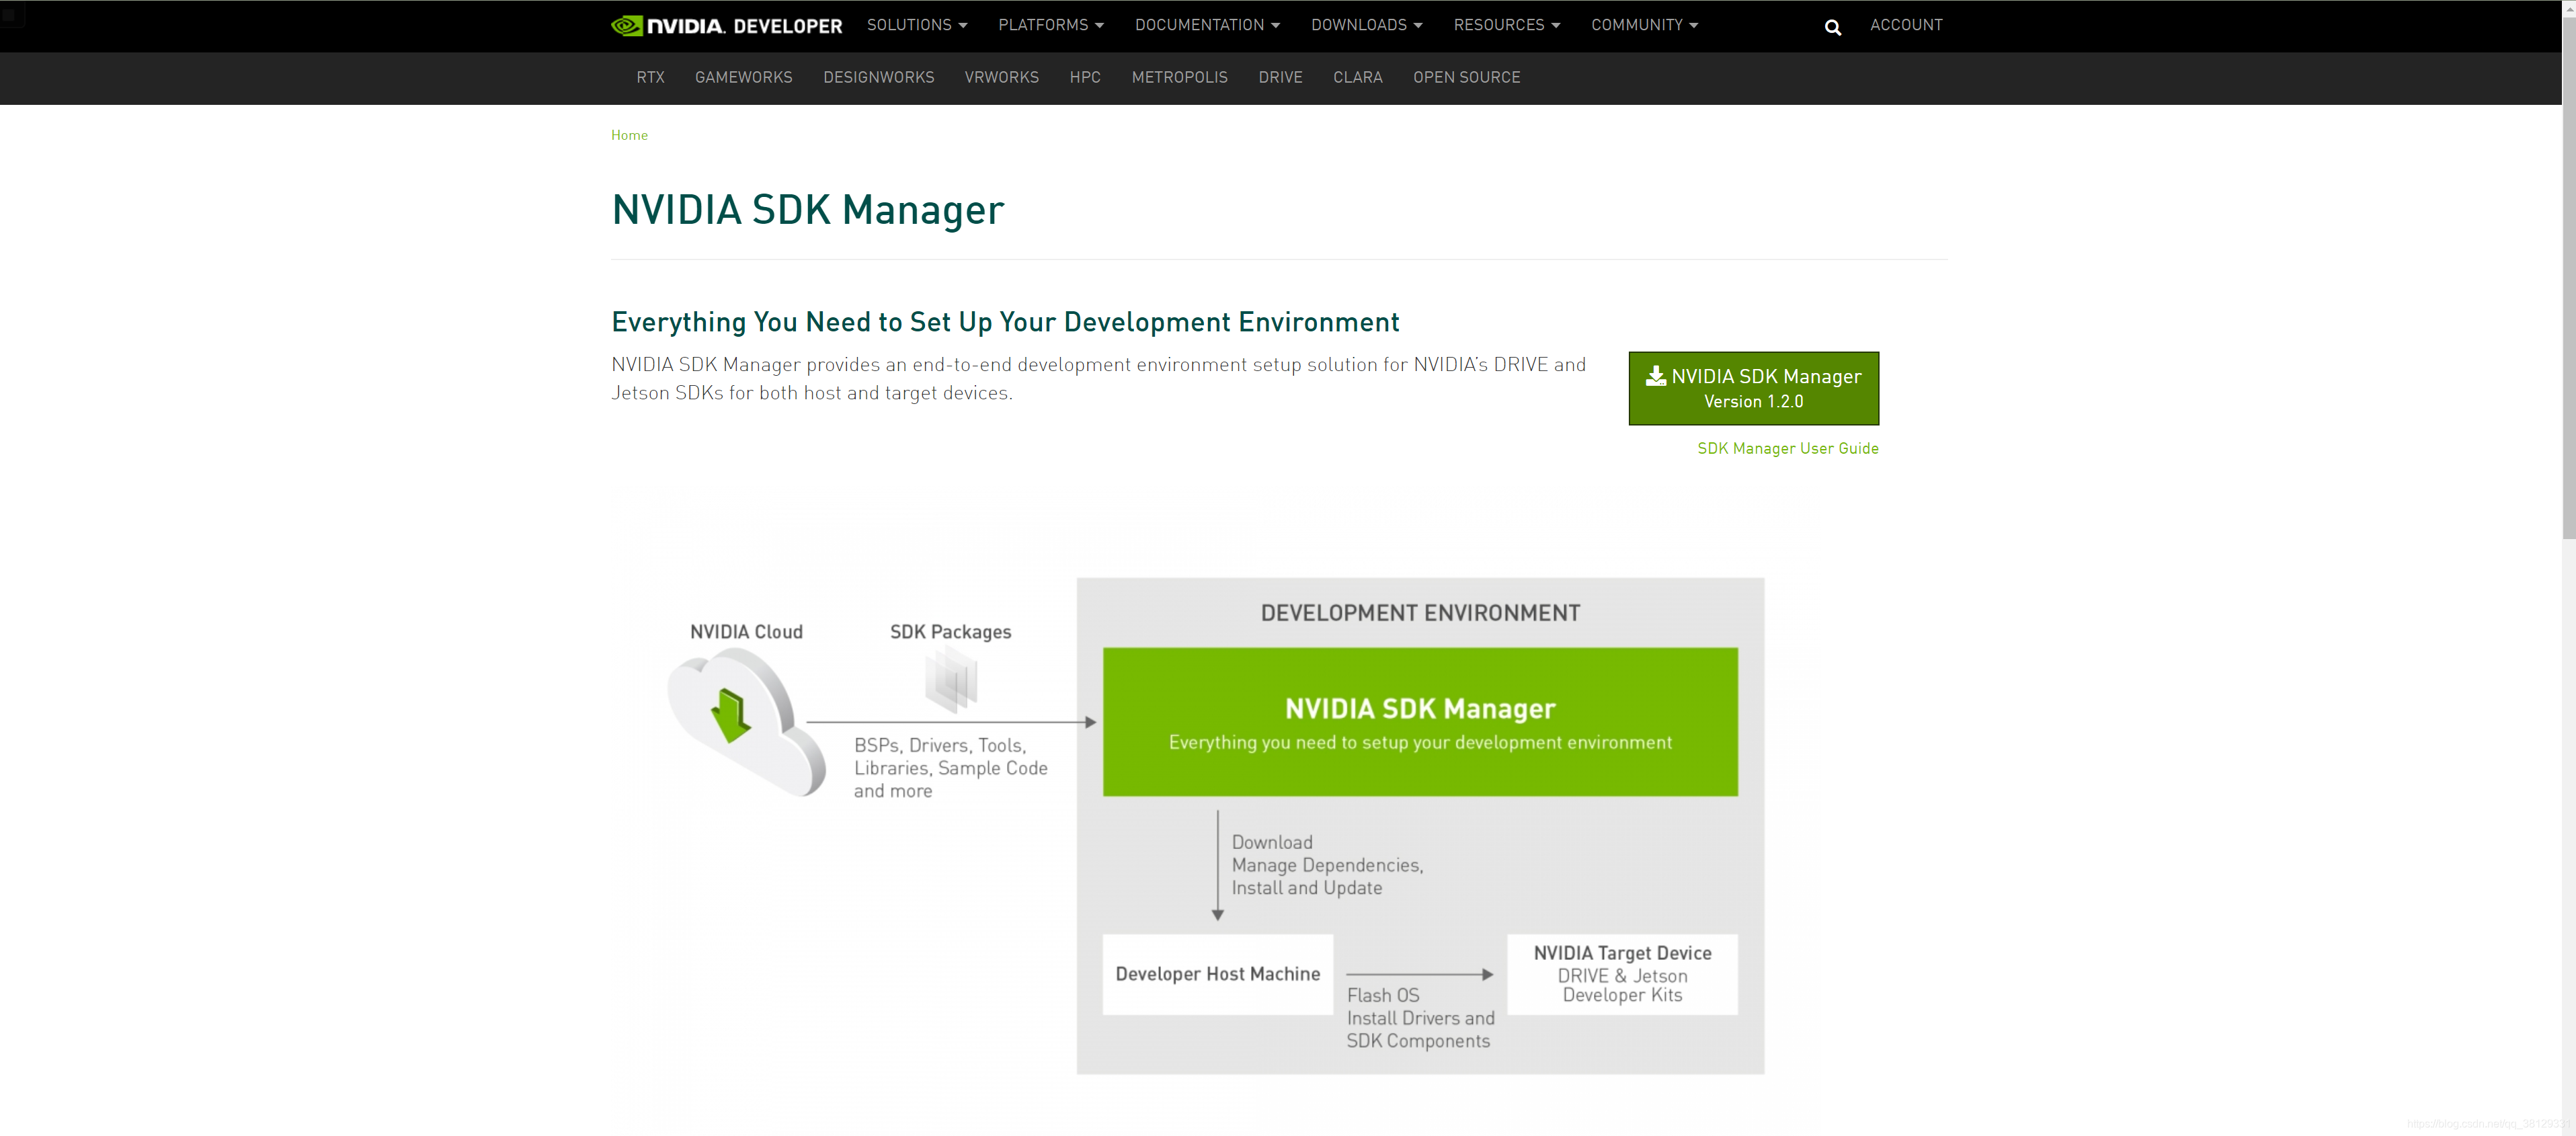Click the NVIDIA Target Device box

[1622, 974]
